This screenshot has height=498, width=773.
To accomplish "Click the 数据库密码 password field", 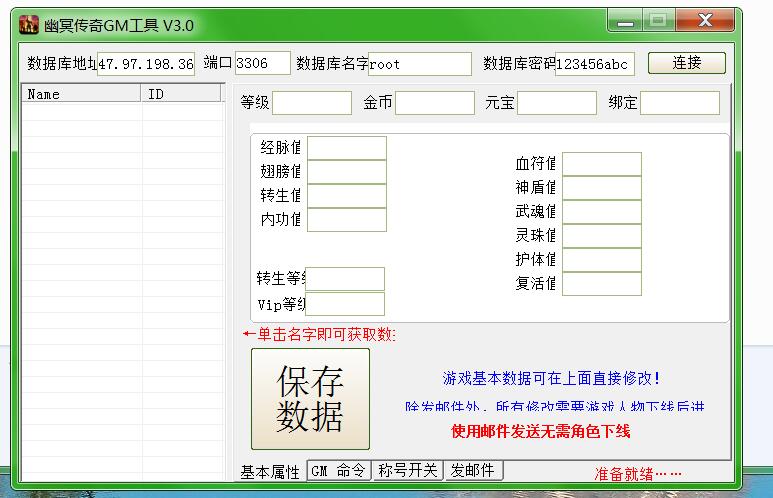I will click(x=594, y=64).
